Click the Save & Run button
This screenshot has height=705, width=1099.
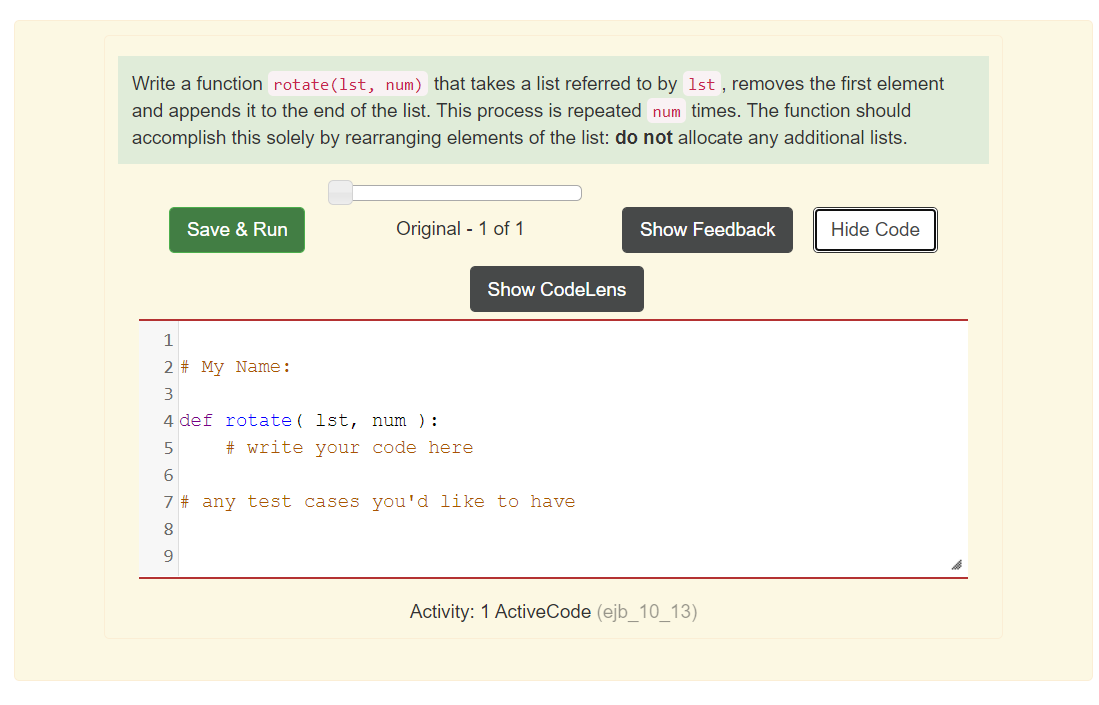pyautogui.click(x=236, y=229)
